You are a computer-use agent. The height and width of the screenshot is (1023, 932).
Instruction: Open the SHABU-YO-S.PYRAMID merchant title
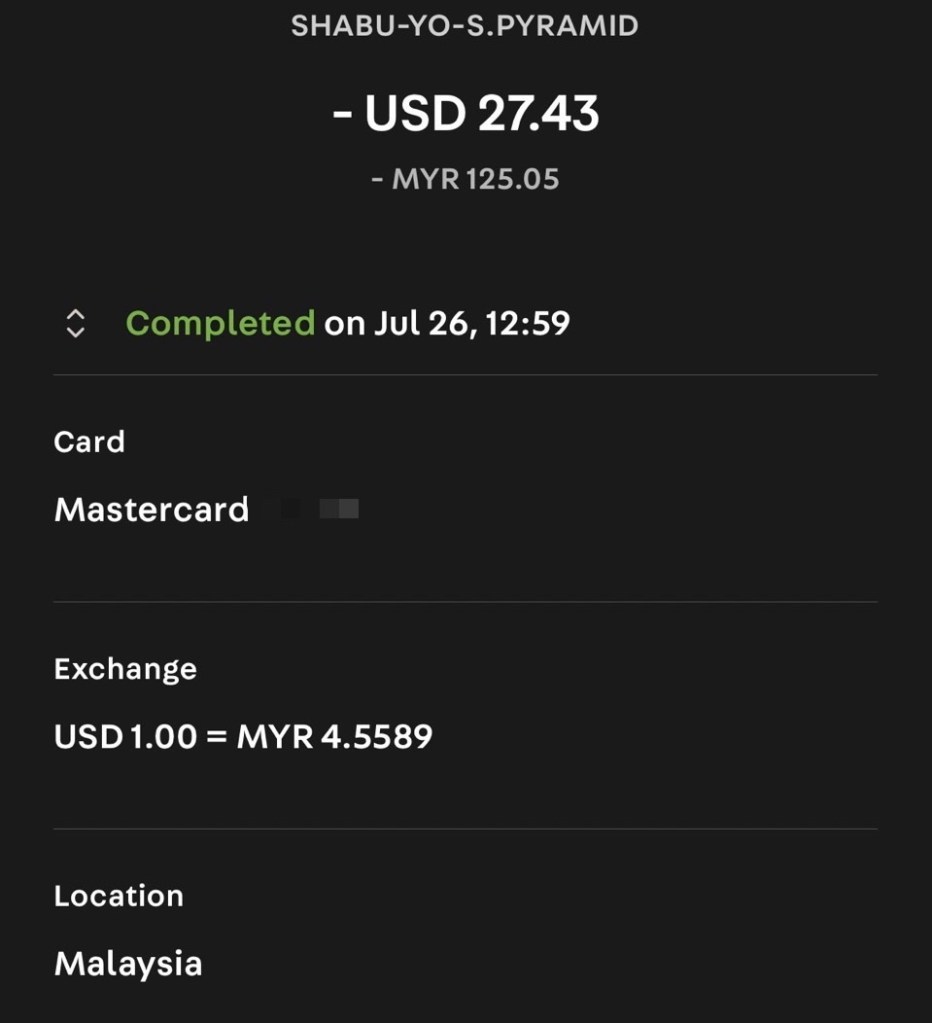[465, 25]
